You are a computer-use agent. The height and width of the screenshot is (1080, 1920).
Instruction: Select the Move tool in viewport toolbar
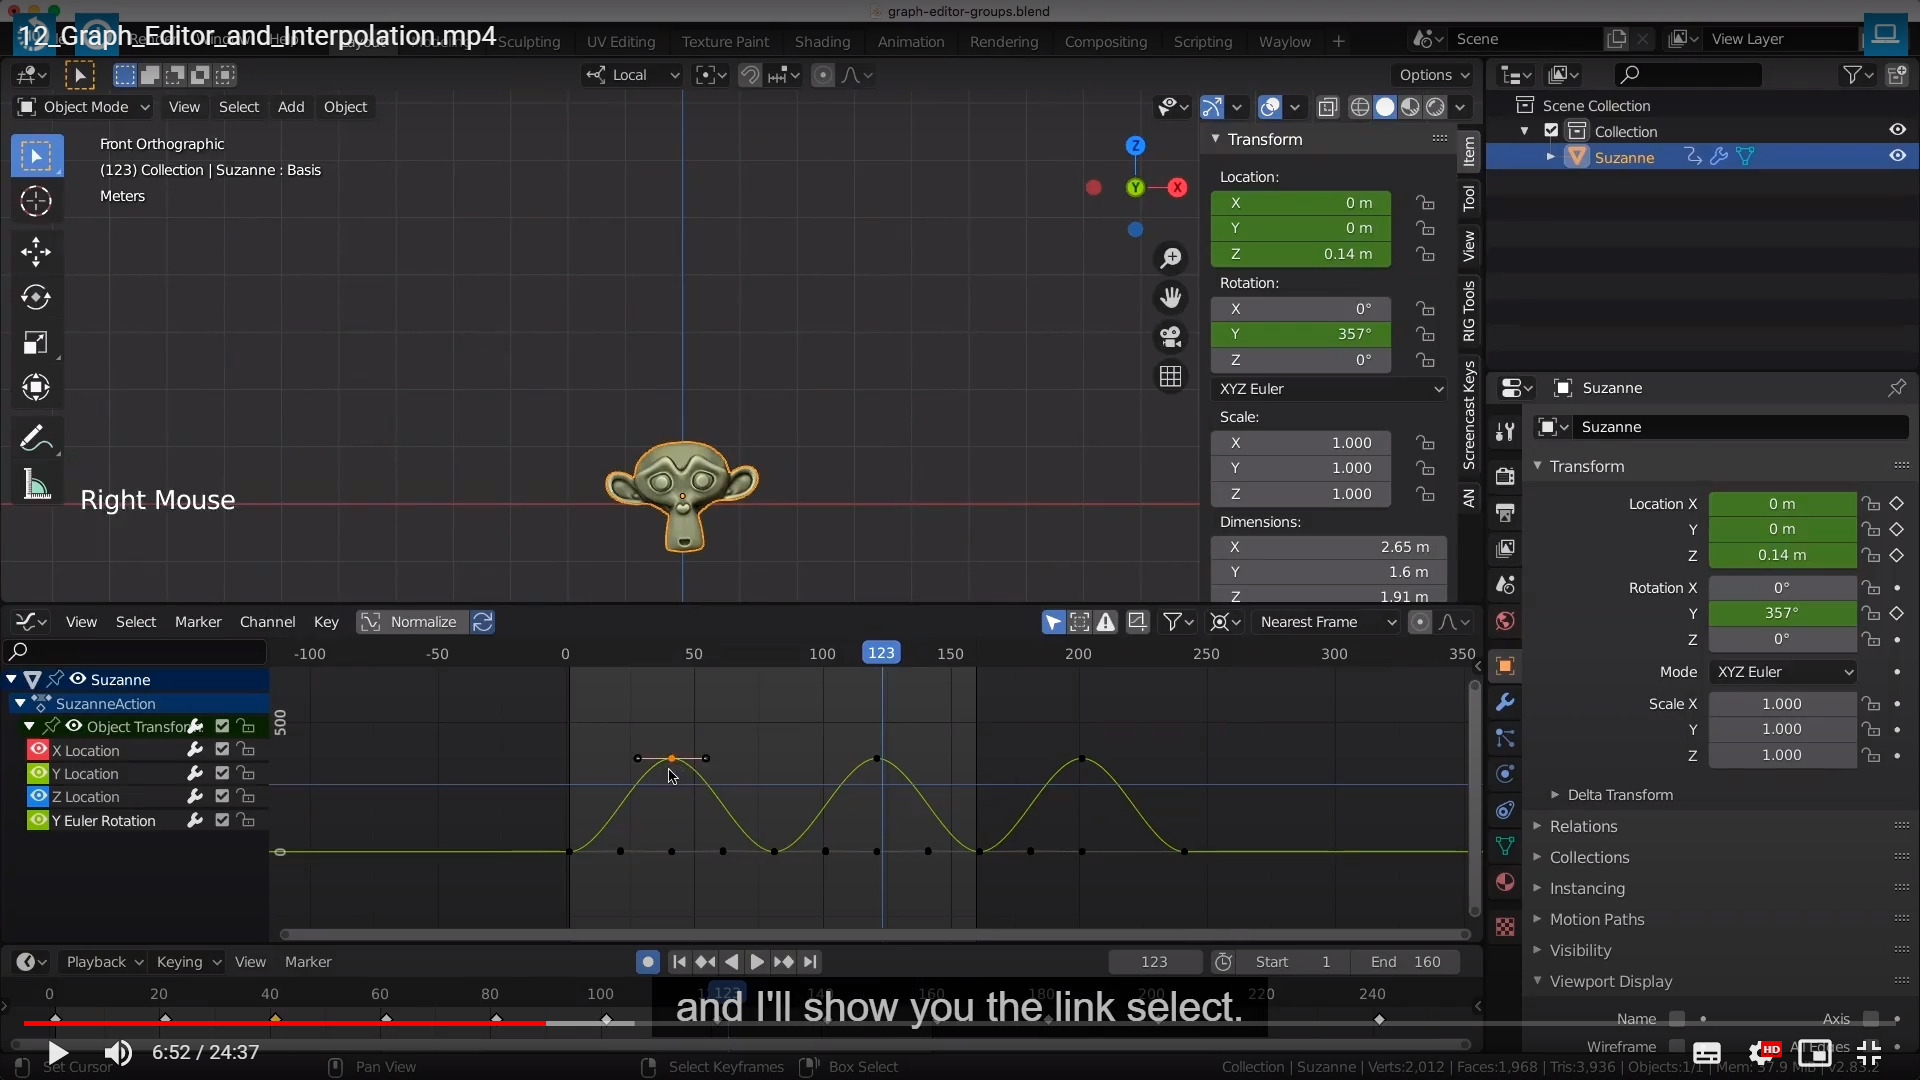pyautogui.click(x=36, y=251)
